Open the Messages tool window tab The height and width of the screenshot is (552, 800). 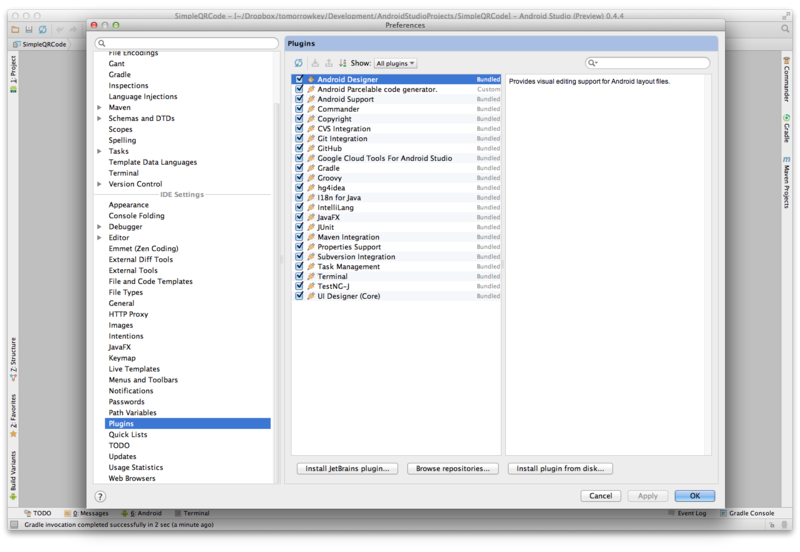pyautogui.click(x=86, y=513)
